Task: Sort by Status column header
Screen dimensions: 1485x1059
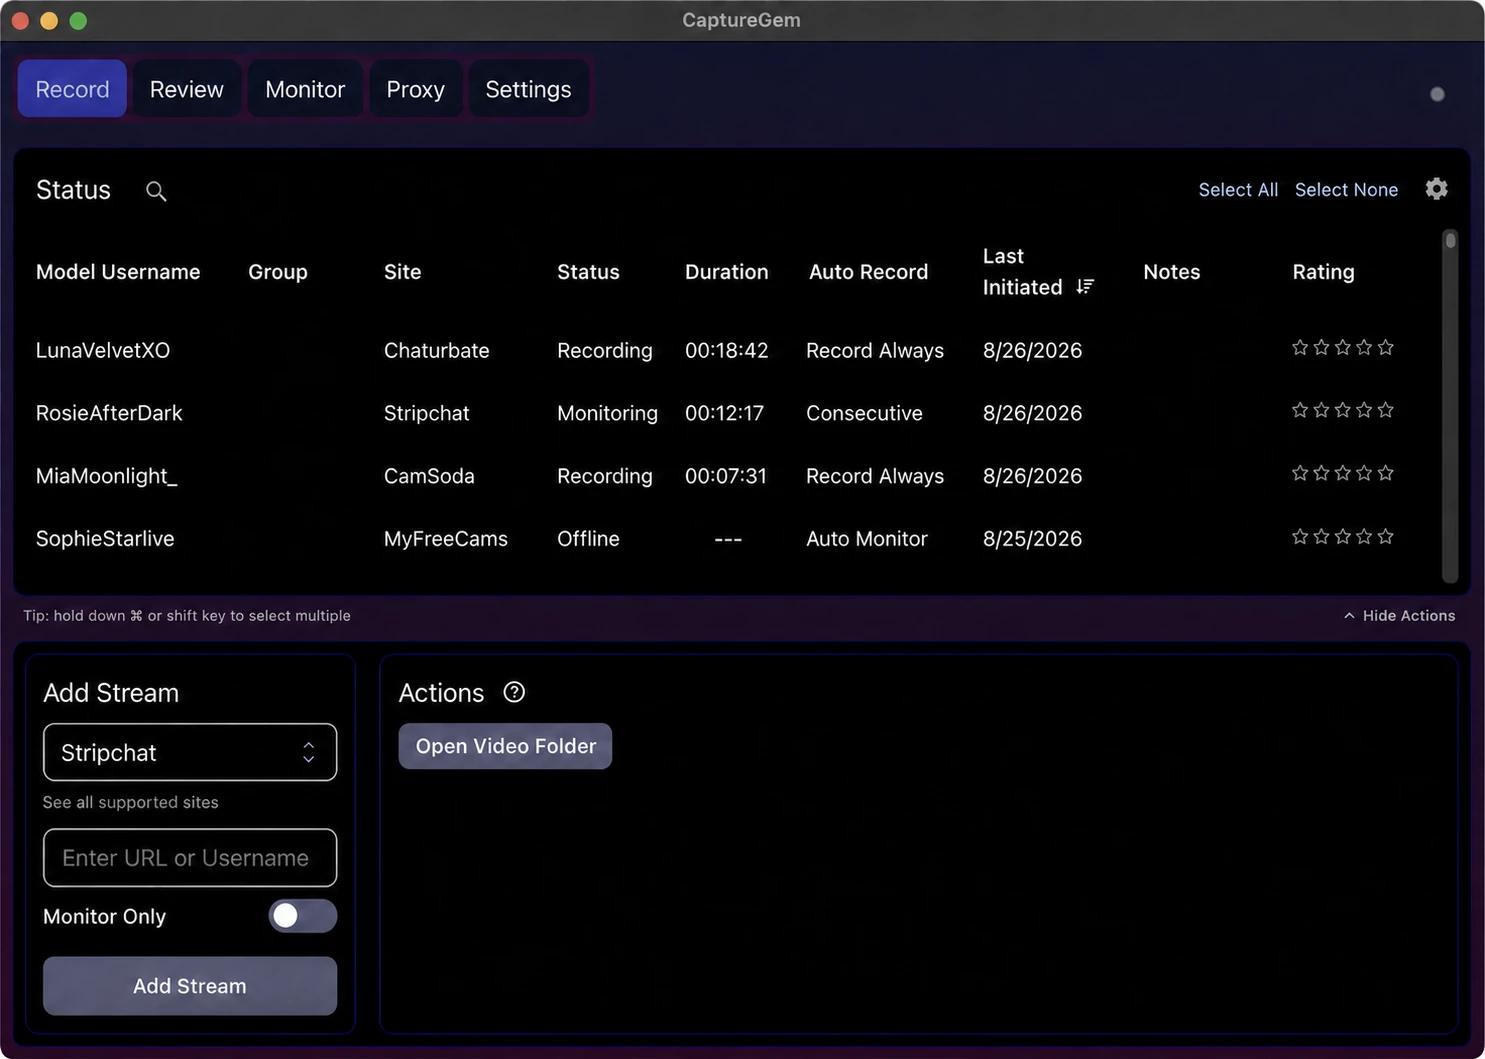Action: [x=588, y=272]
